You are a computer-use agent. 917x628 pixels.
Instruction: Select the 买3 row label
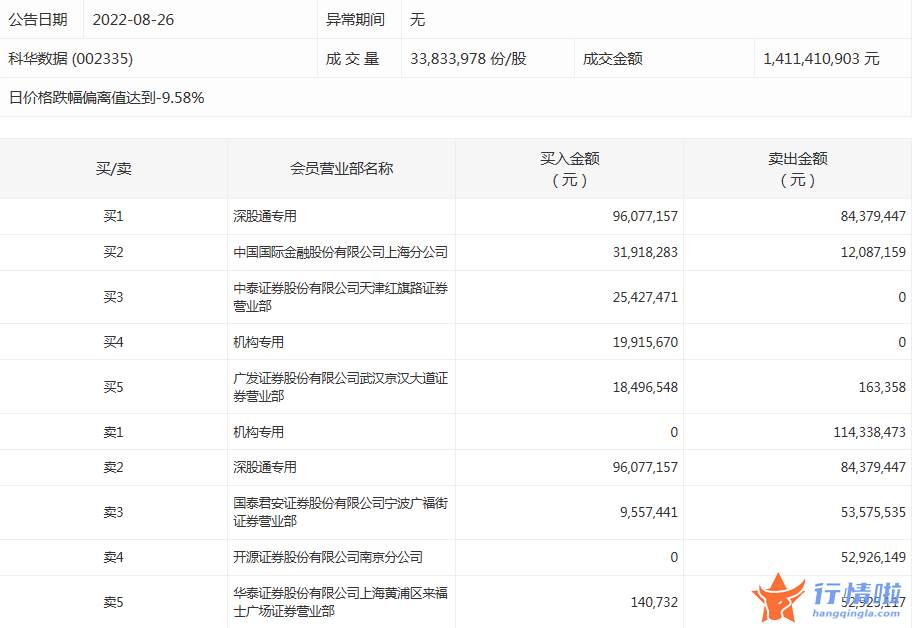click(113, 297)
